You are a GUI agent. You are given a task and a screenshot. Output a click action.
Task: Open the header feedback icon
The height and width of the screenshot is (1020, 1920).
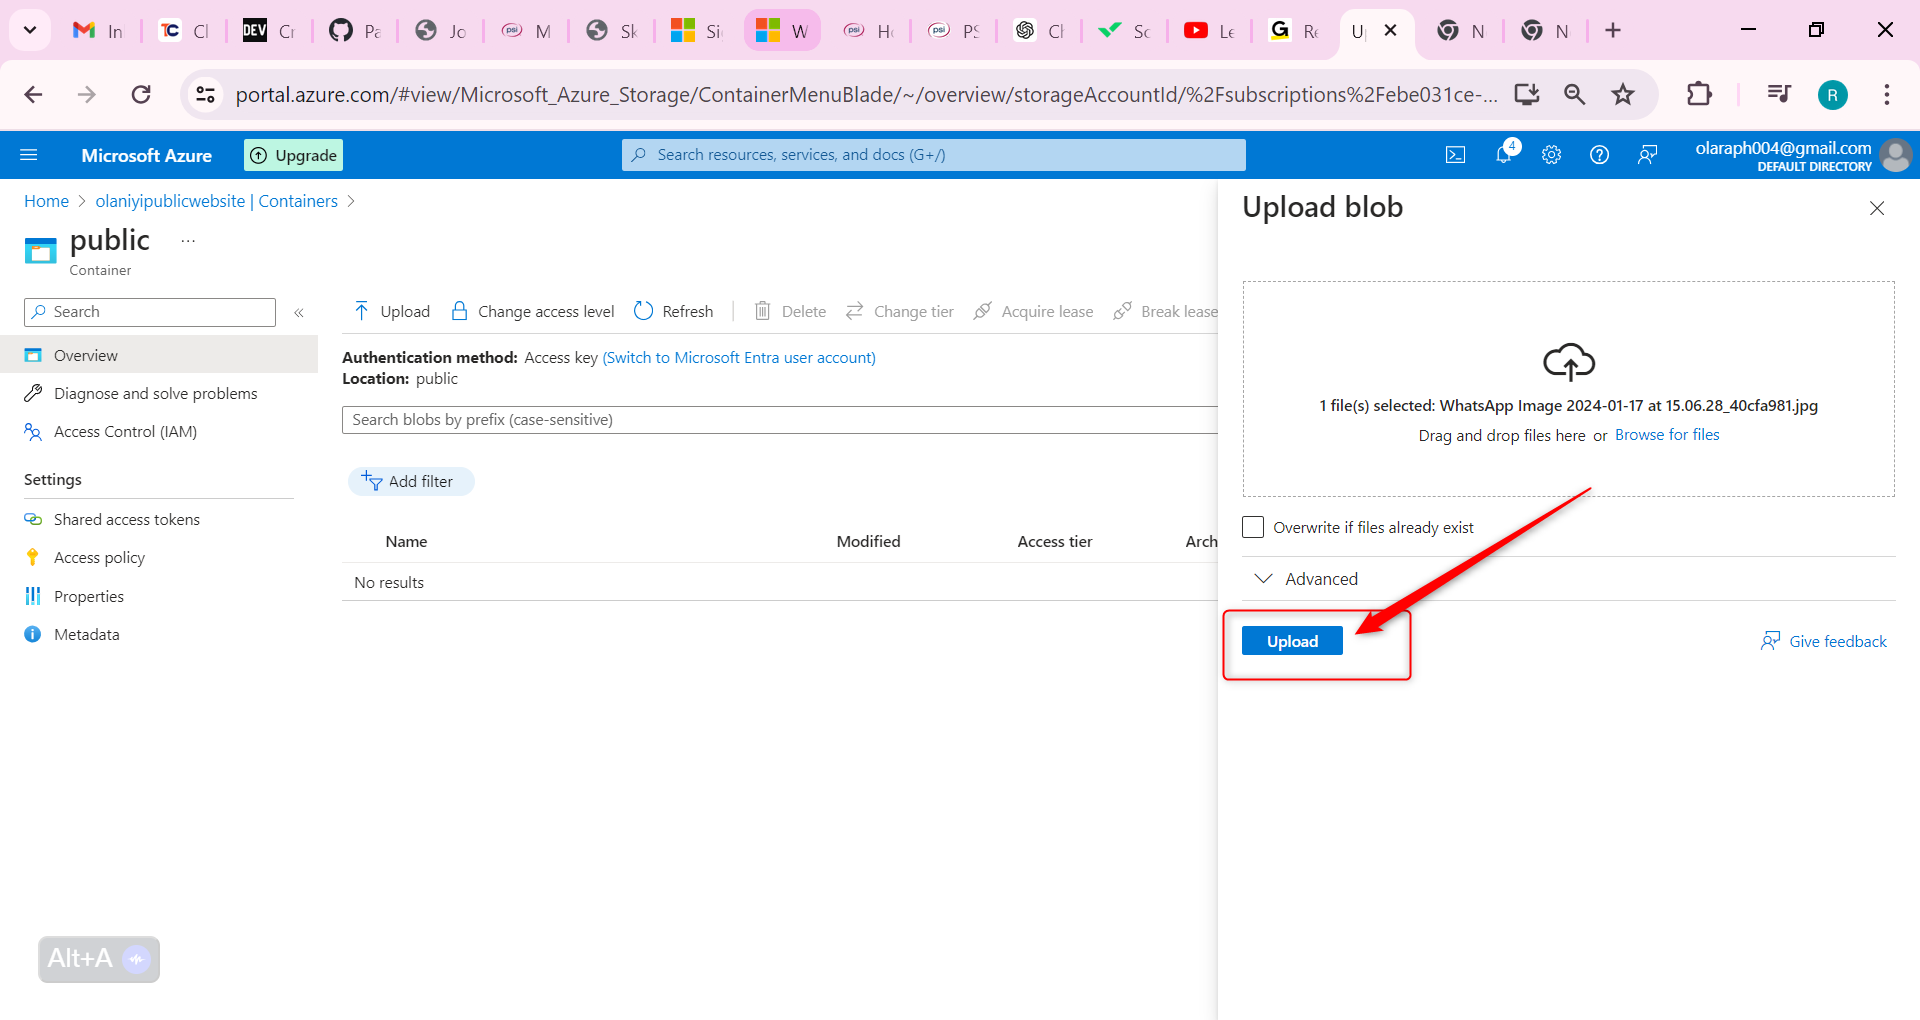tap(1647, 155)
